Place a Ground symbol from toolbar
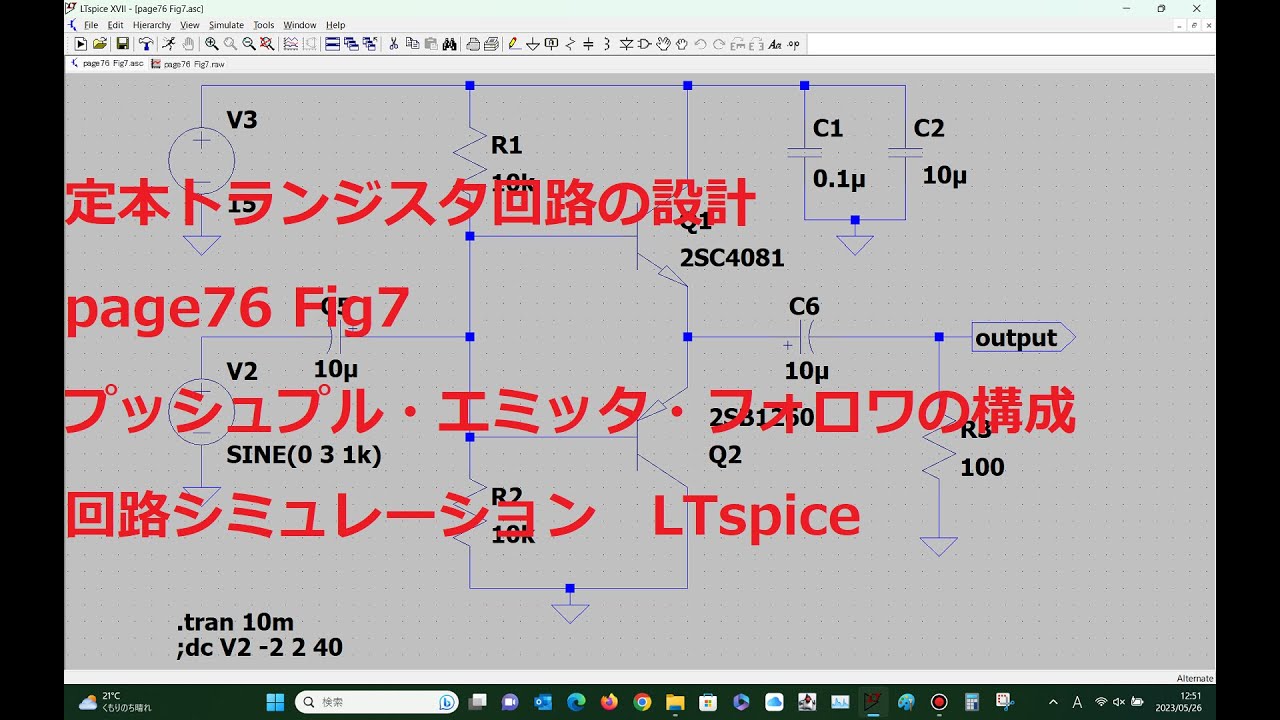 533,44
